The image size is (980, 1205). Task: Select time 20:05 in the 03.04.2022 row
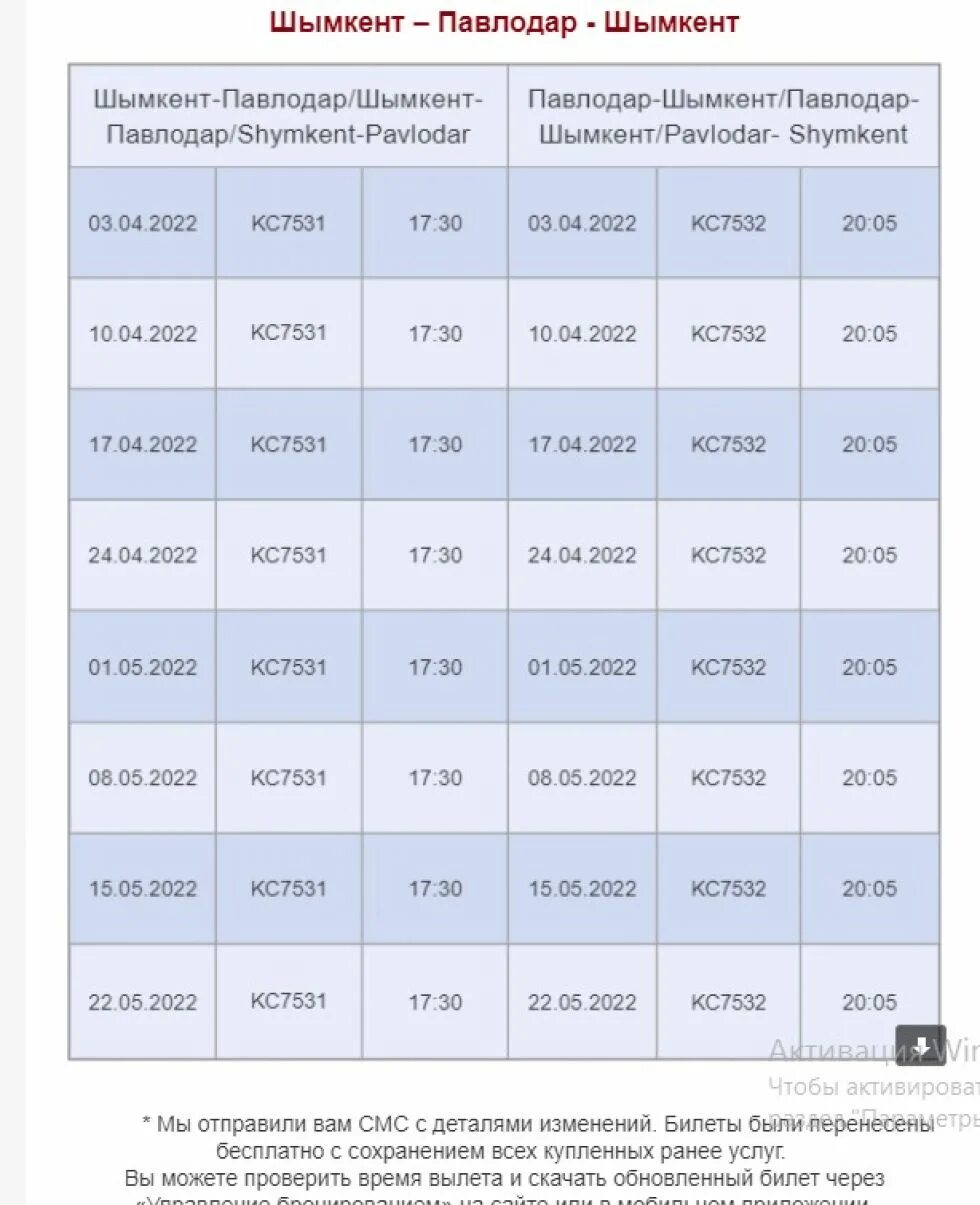(x=870, y=222)
